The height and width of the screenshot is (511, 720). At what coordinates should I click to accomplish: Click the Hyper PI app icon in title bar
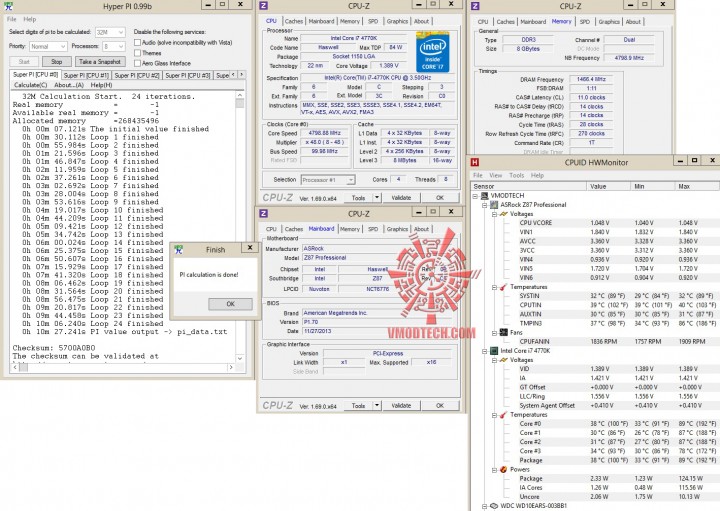8,6
